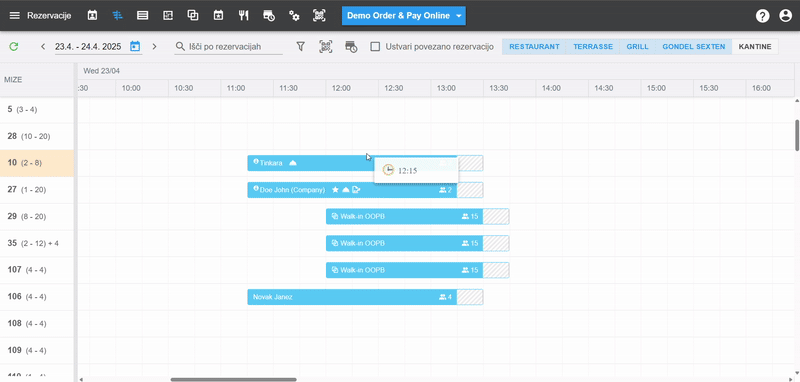Select table row 10 (2 - 8)
Viewport: 800px width, 382px height.
click(x=37, y=163)
